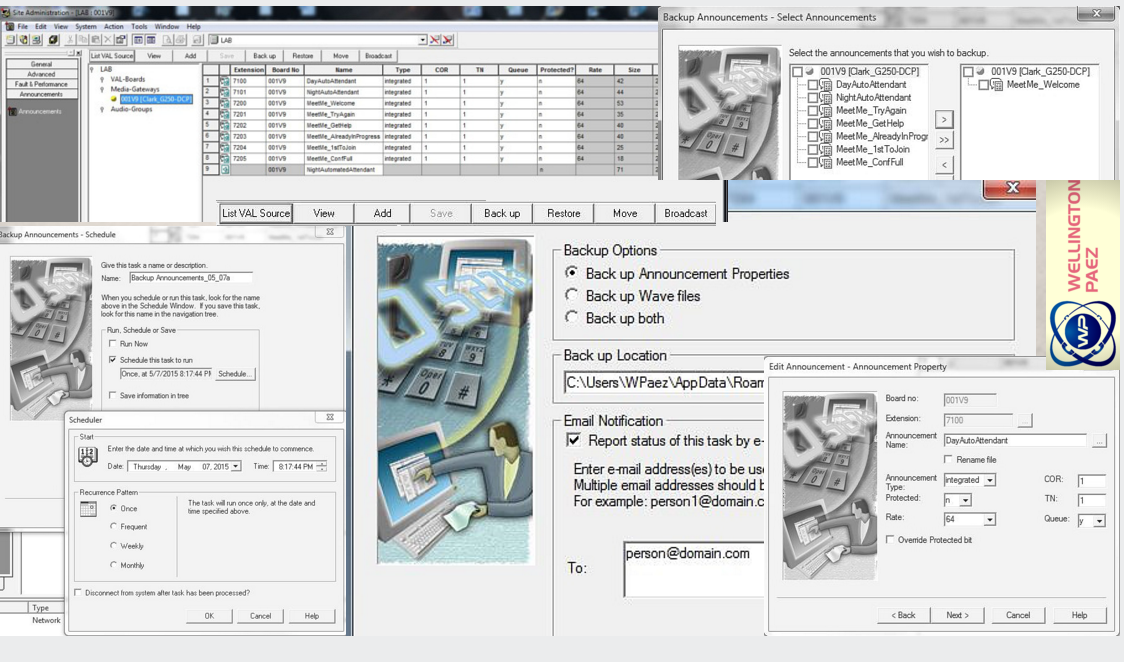1124x662 pixels.
Task: Open the Rate dropdown showing 64
Action: coord(990,519)
